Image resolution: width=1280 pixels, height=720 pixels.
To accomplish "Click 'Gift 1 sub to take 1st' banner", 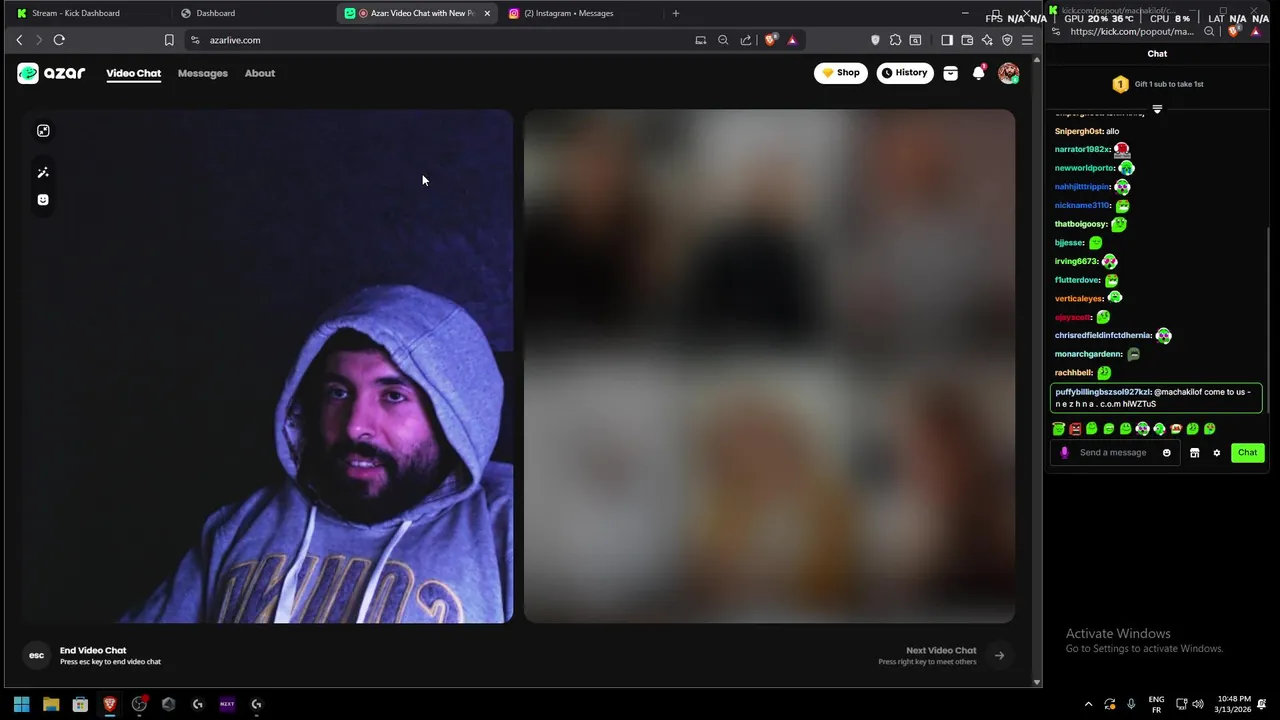I will point(1157,84).
